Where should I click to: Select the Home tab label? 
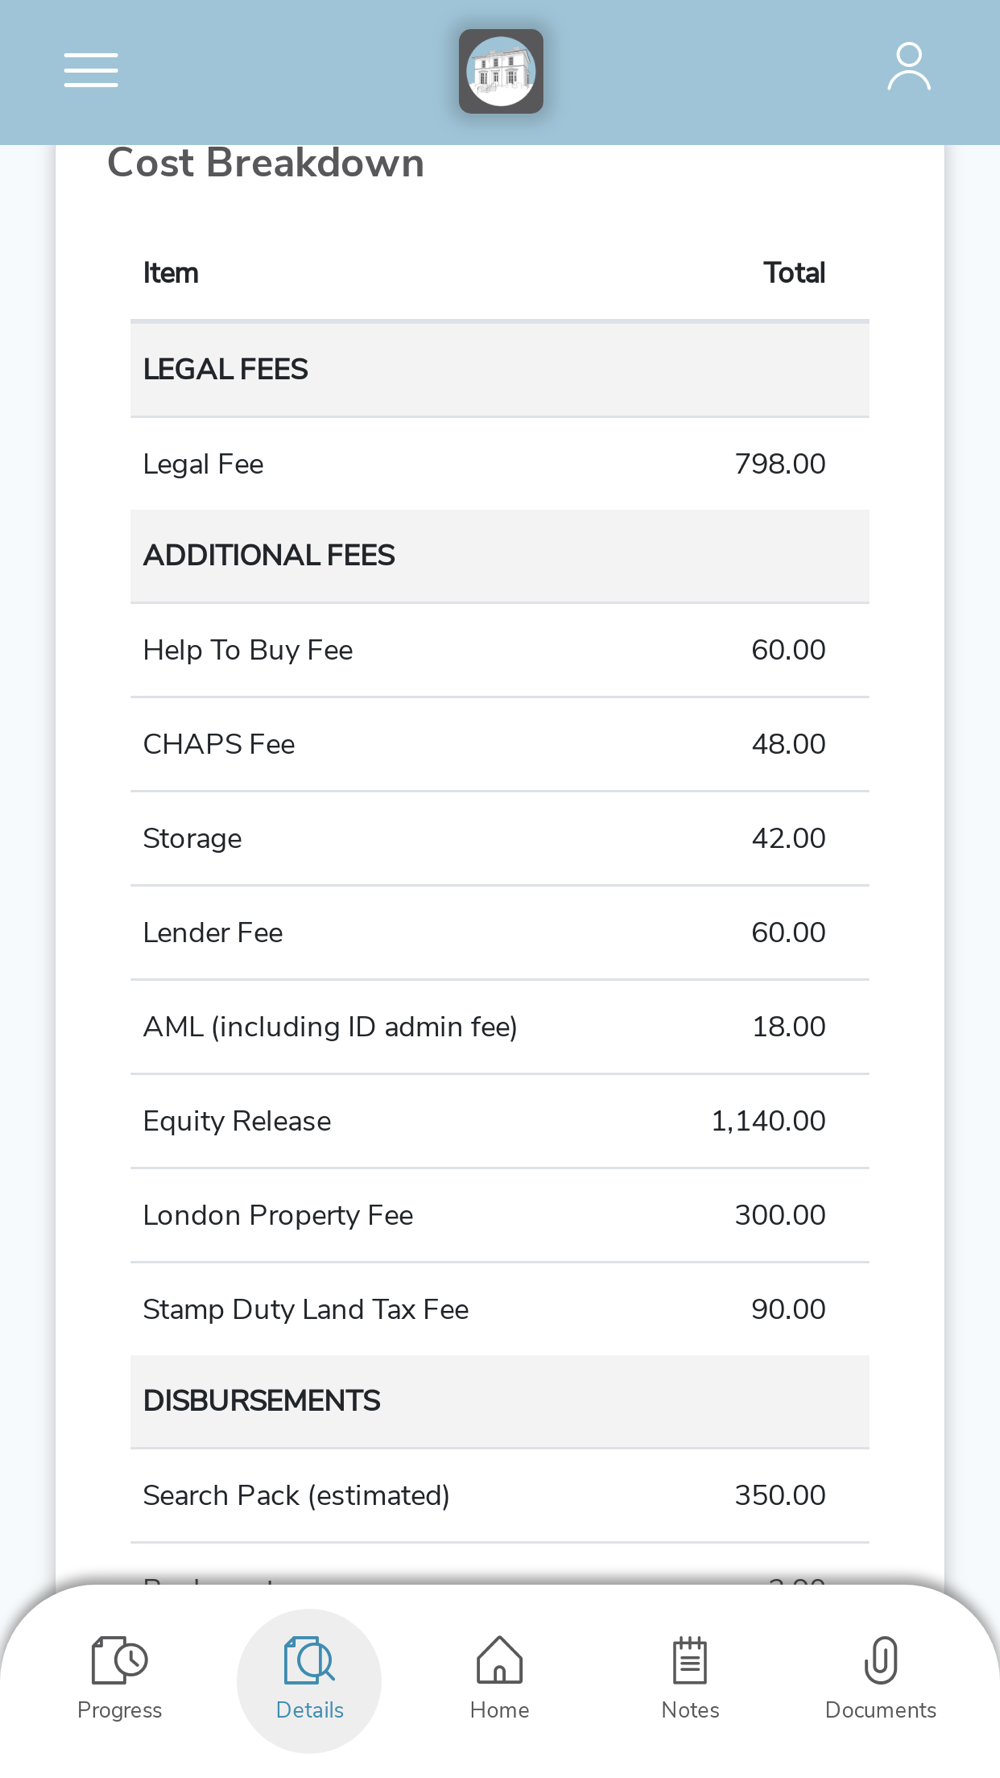click(x=499, y=1710)
